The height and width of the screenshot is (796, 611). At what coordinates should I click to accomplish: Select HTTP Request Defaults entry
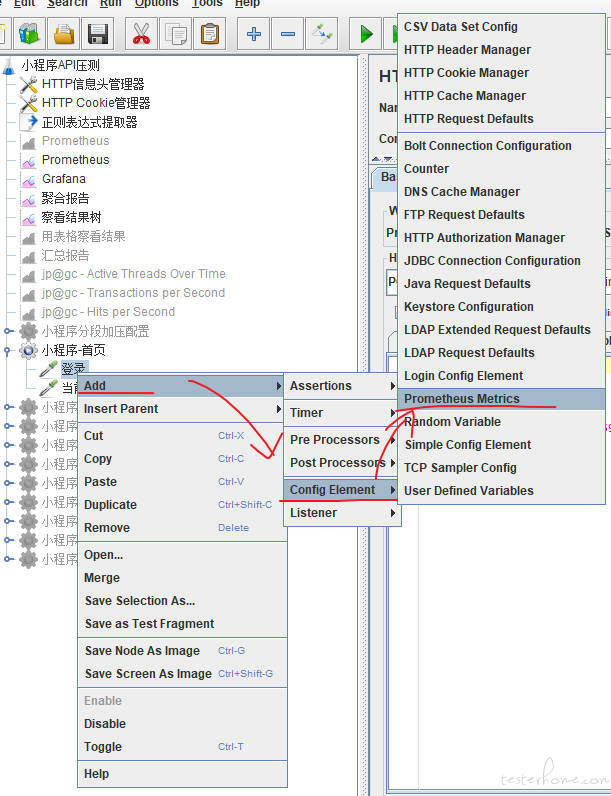click(501, 119)
